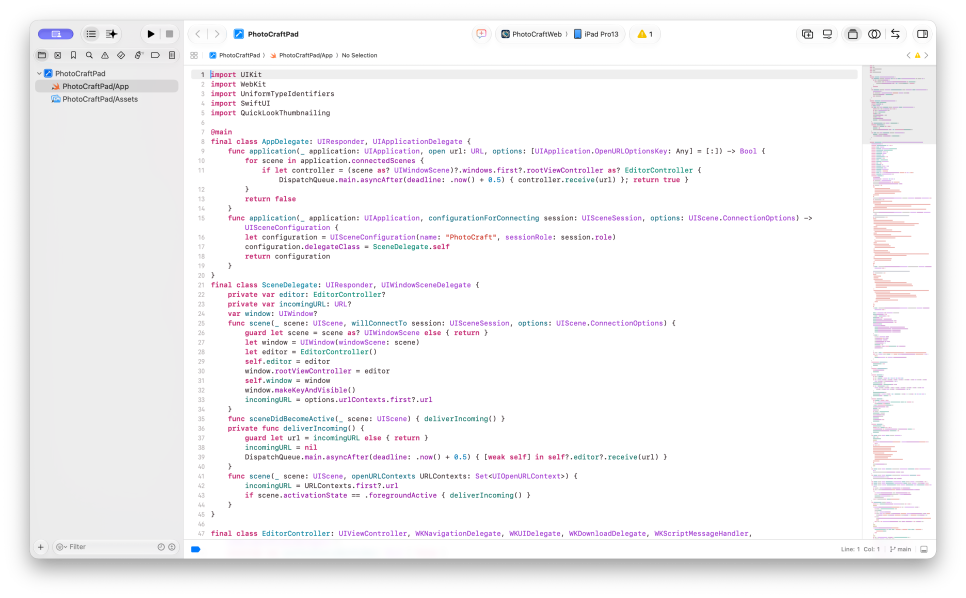The width and height of the screenshot is (966, 598).
Task: Run the PhotoCraftPad project
Action: click(x=150, y=34)
